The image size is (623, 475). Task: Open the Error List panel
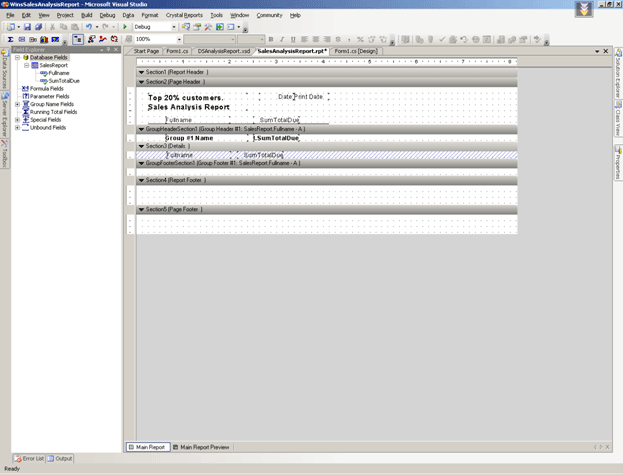pyautogui.click(x=29, y=458)
